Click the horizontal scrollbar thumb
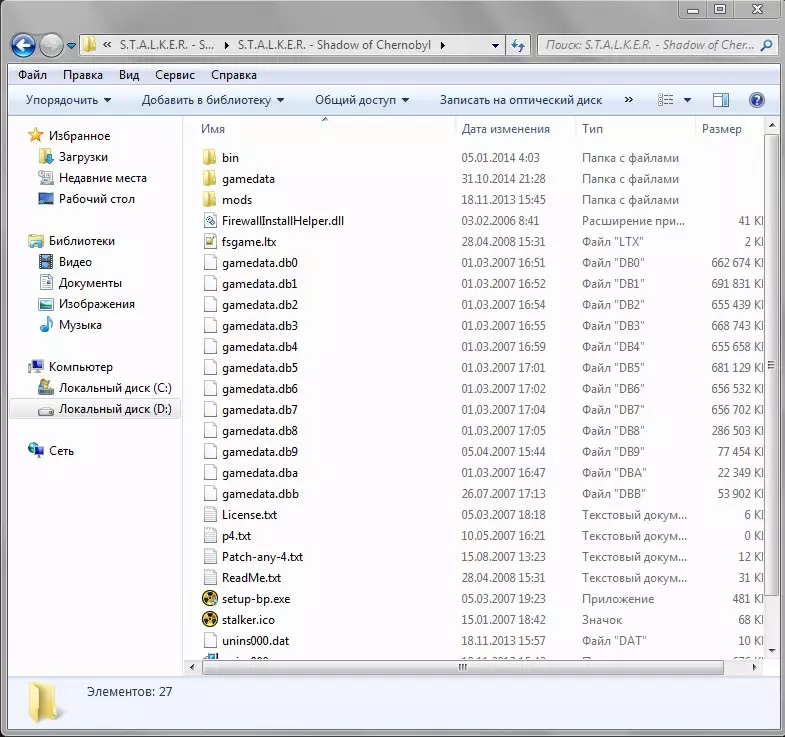This screenshot has width=785, height=737. (x=463, y=667)
